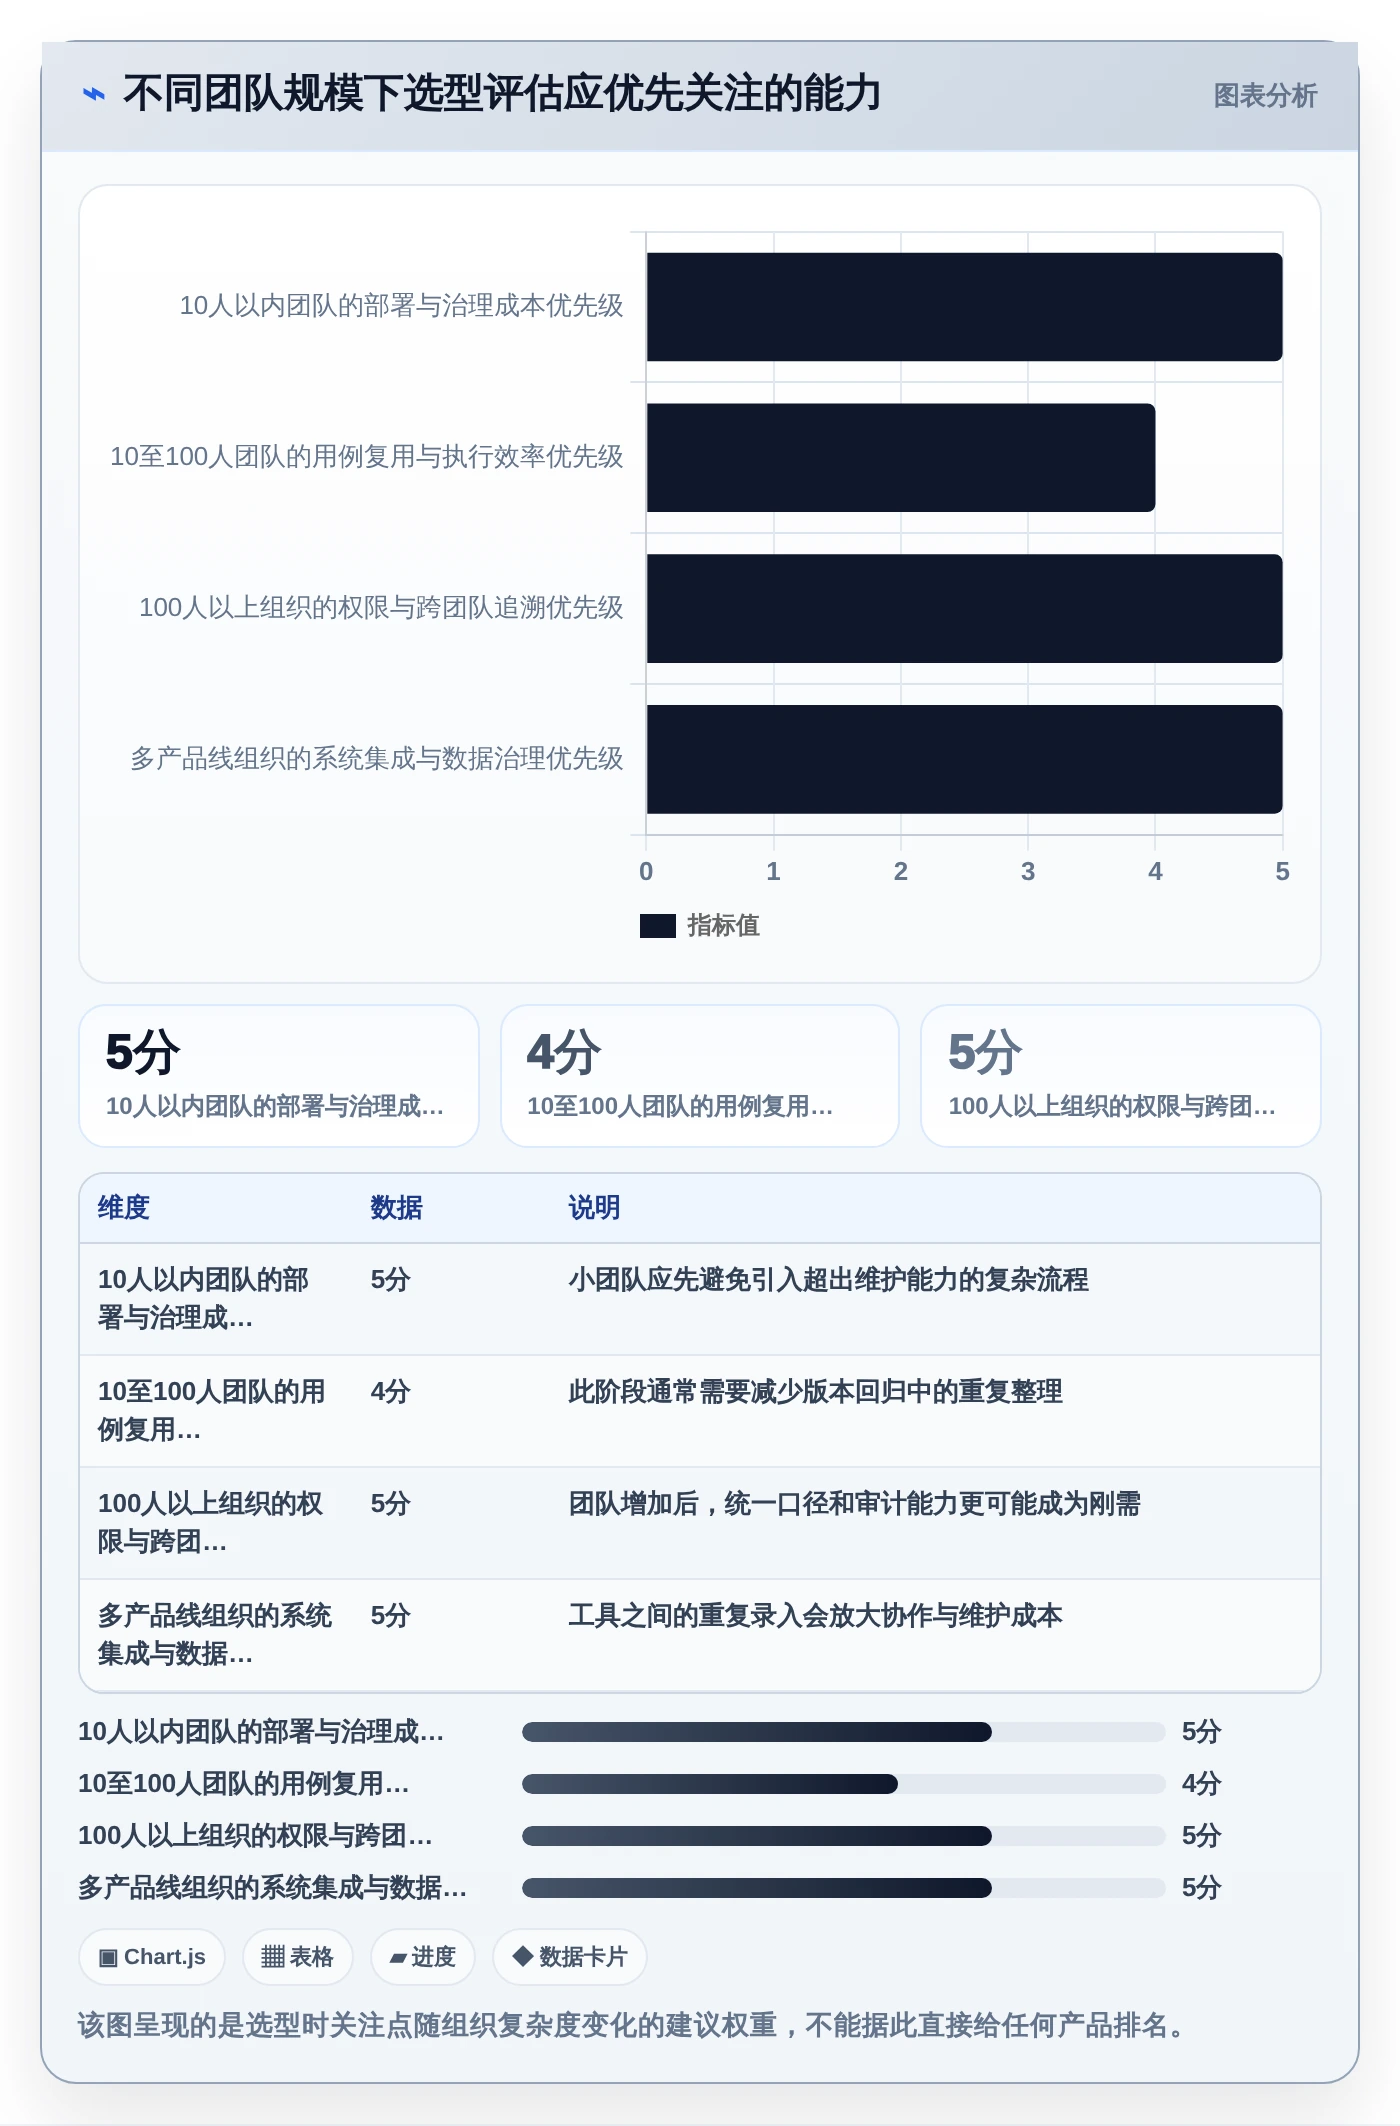Click the 维度 column header
This screenshot has width=1400, height=2126.
click(124, 1208)
